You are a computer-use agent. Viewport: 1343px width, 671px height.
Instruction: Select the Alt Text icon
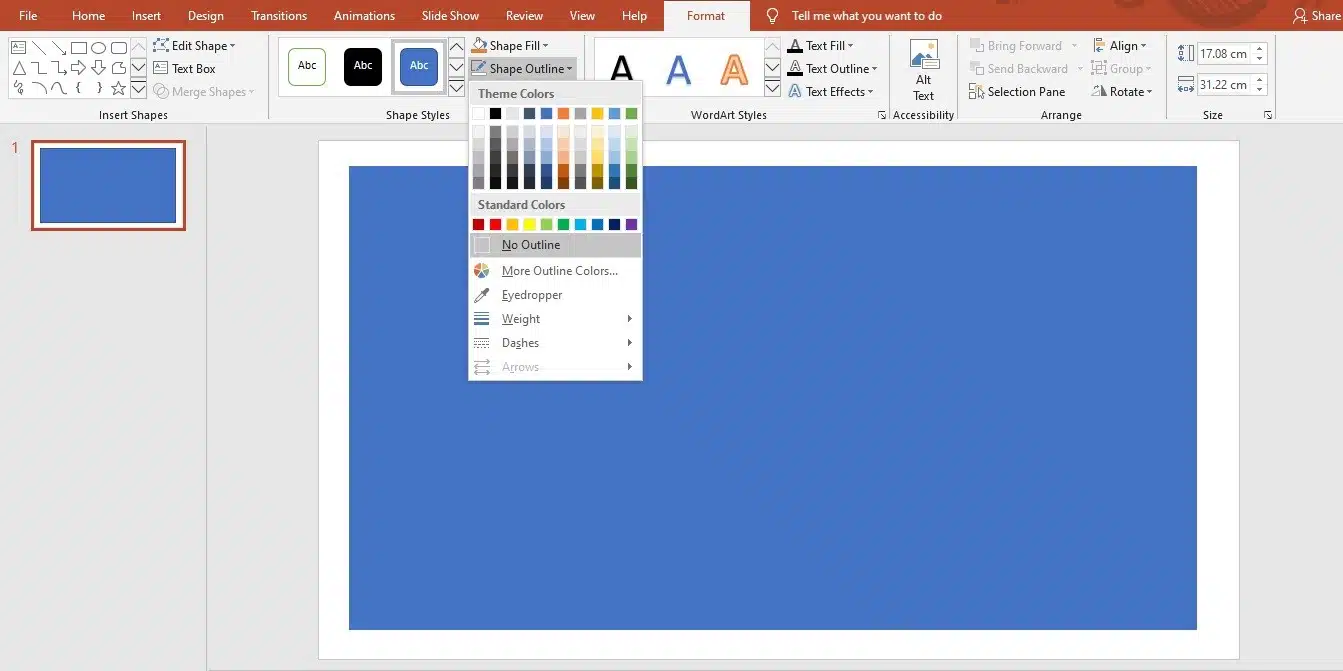922,68
